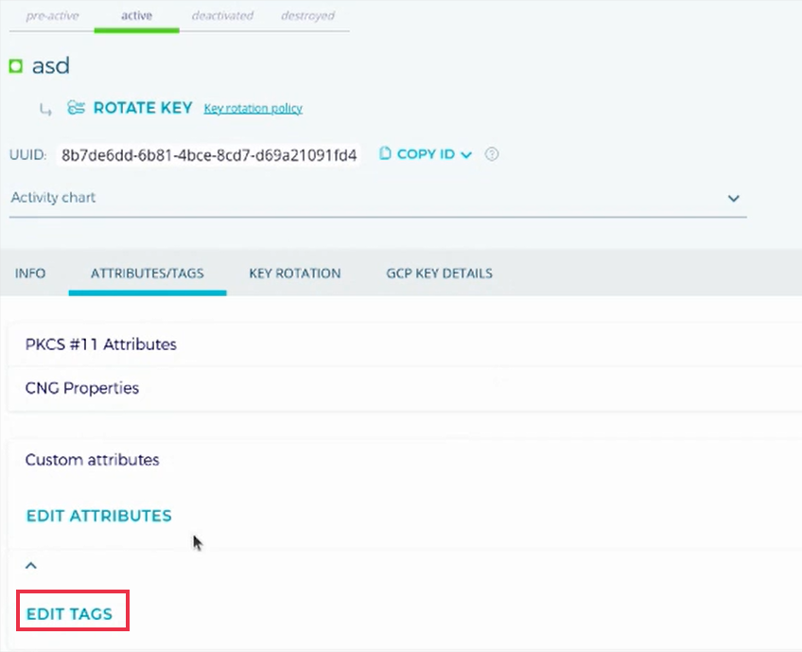
Task: Expand the Activity chart chevron
Action: coord(734,198)
